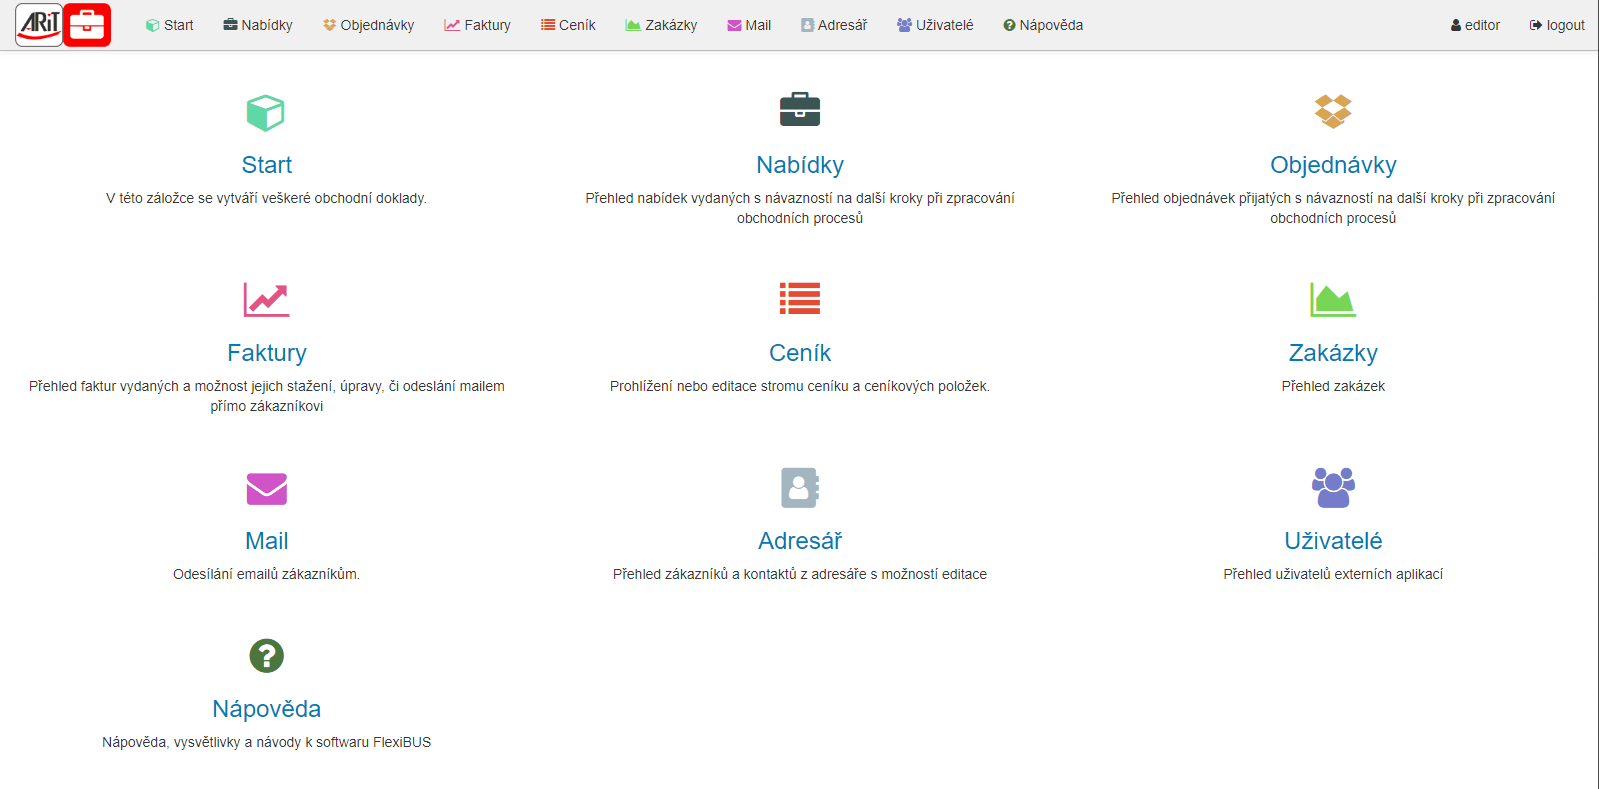Viewport: 1599px width, 789px height.
Task: Click the green question mark Nápověda icon
Action: coord(266,656)
